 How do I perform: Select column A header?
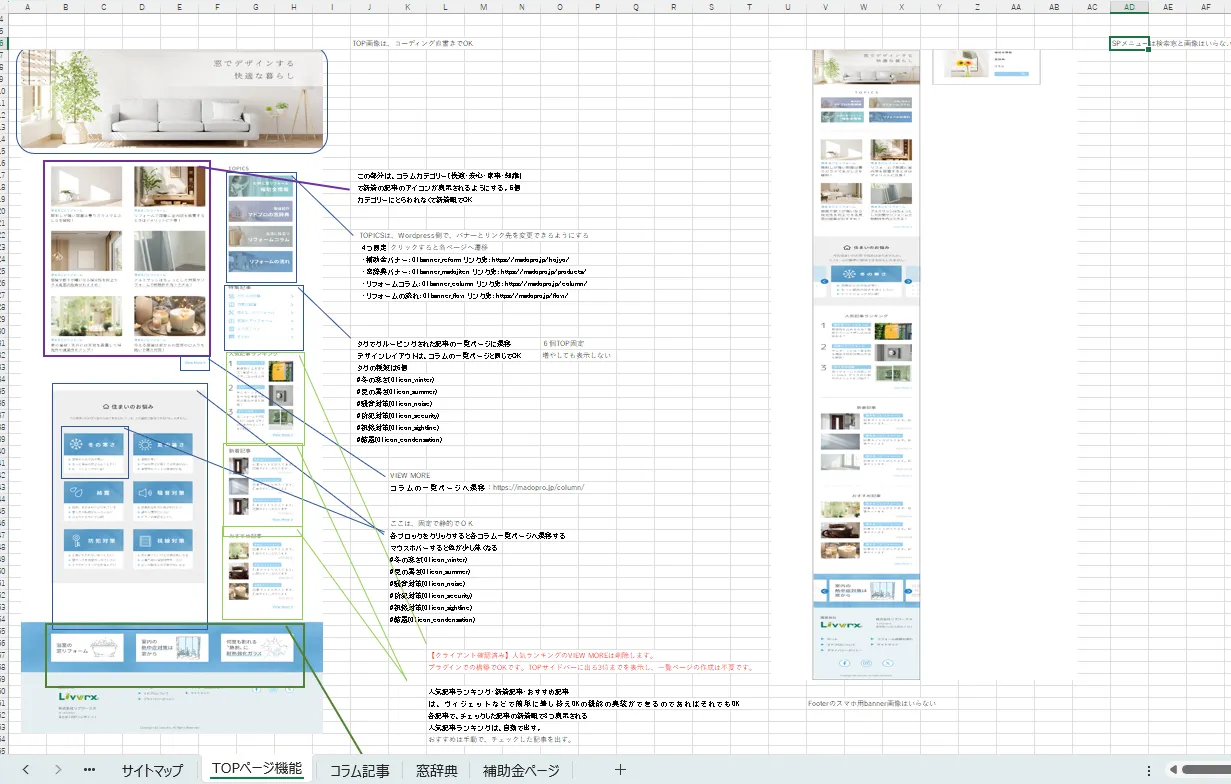[x=27, y=7]
